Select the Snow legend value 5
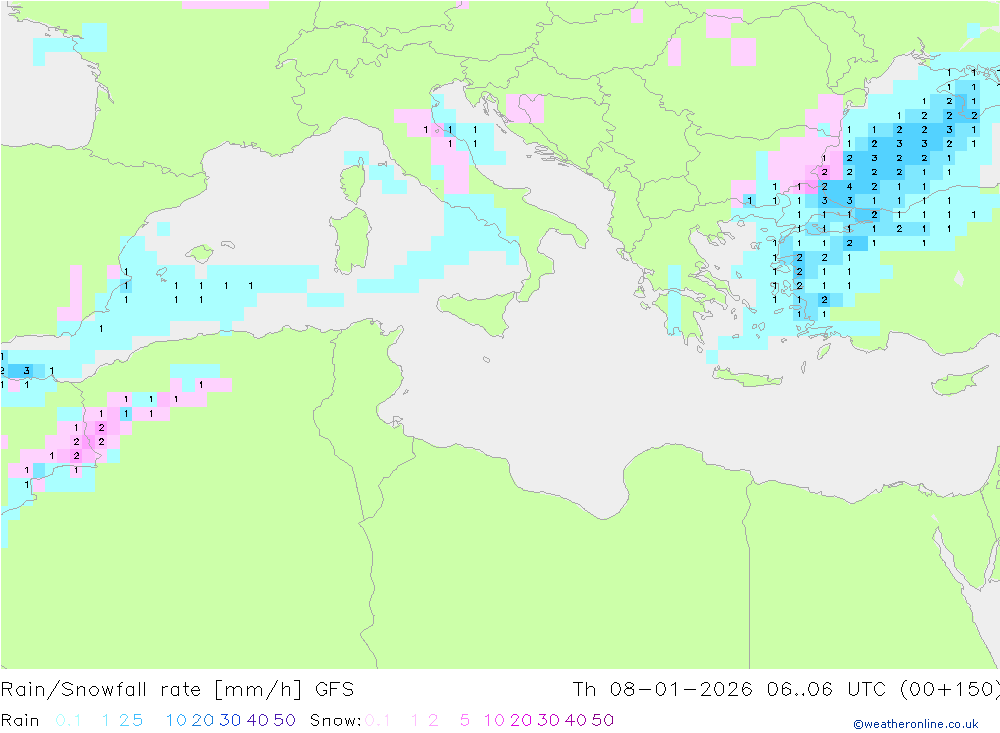1000x733 pixels. (465, 720)
